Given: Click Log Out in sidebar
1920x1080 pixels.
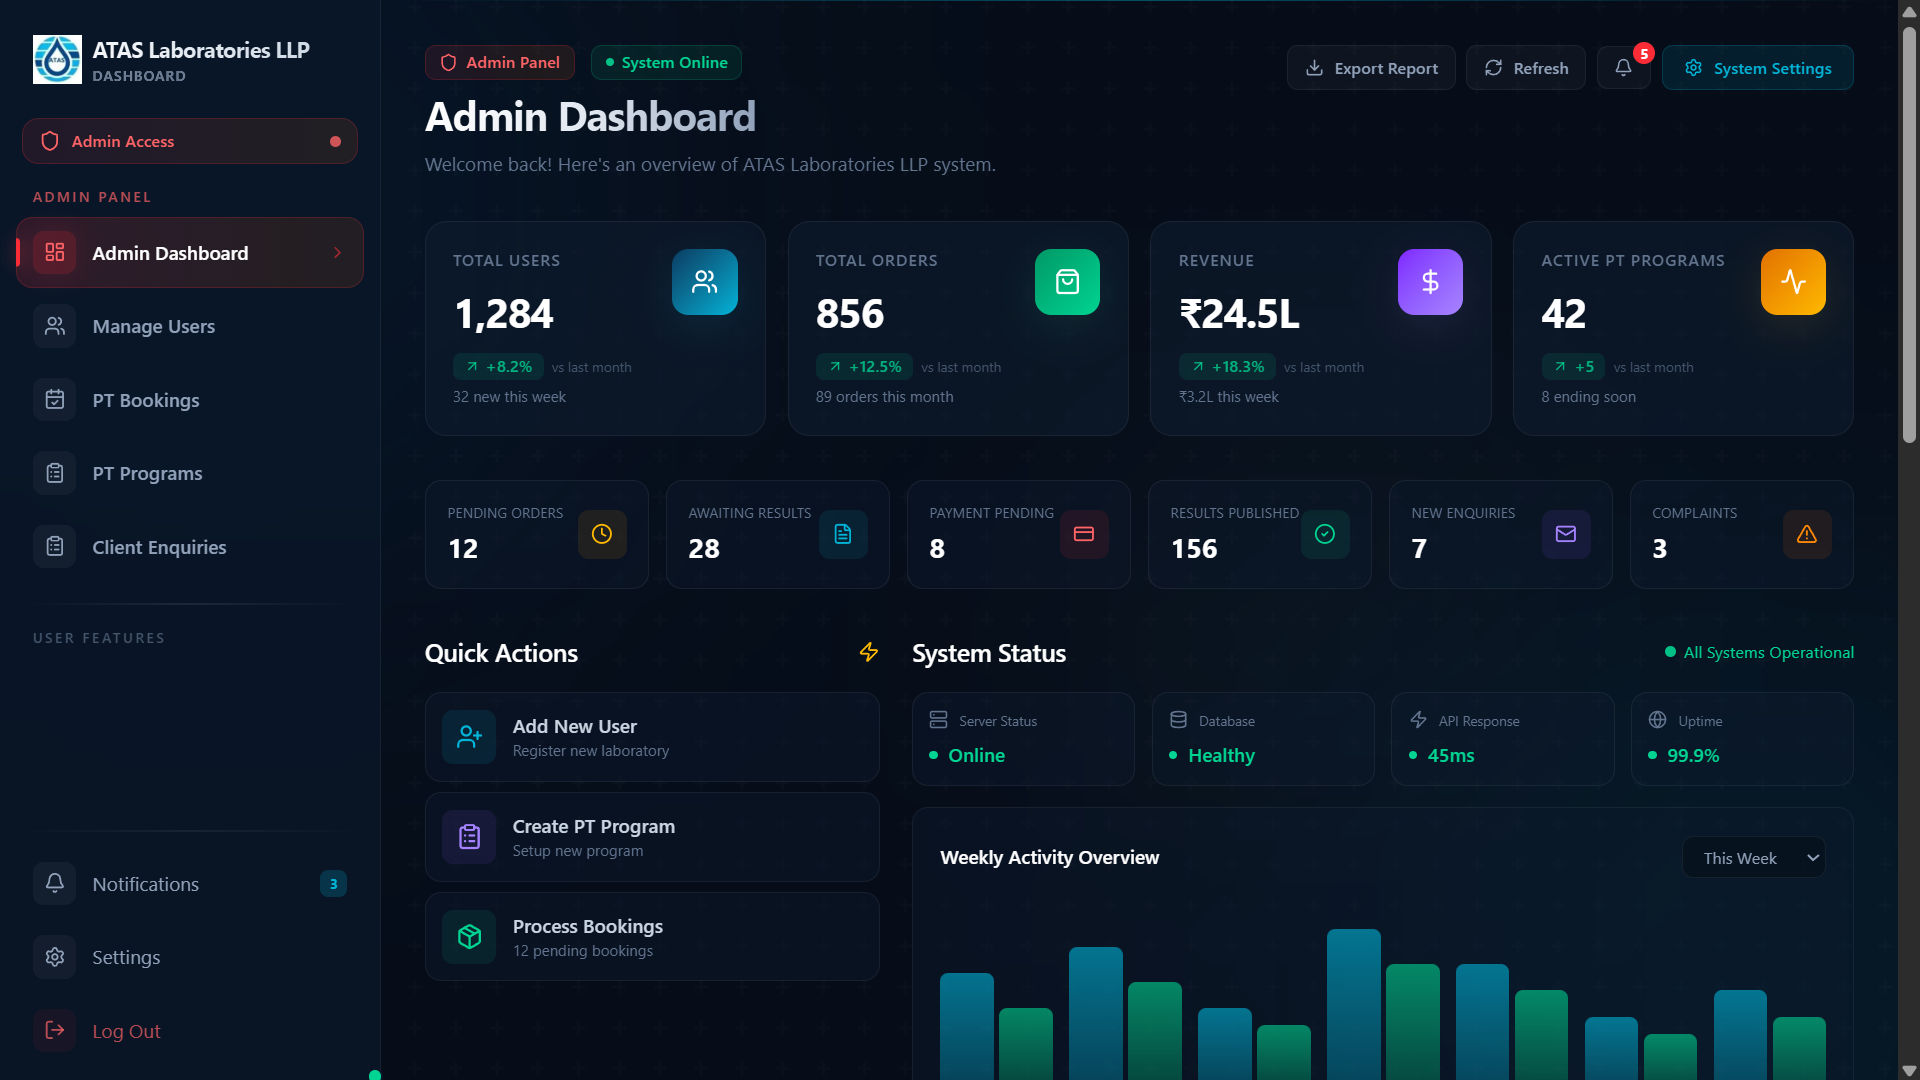Looking at the screenshot, I should (x=190, y=1031).
